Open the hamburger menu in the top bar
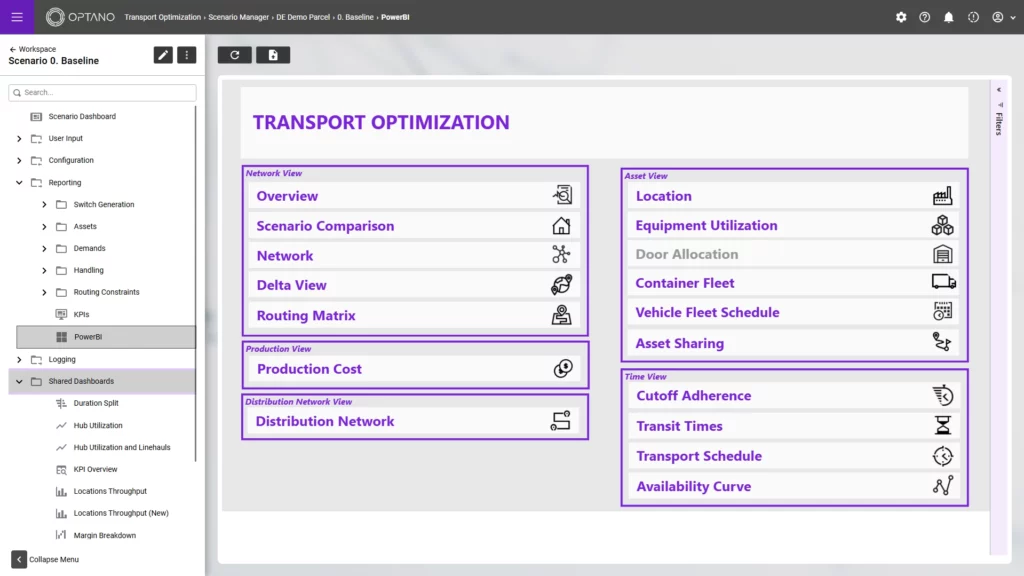 [x=16, y=17]
